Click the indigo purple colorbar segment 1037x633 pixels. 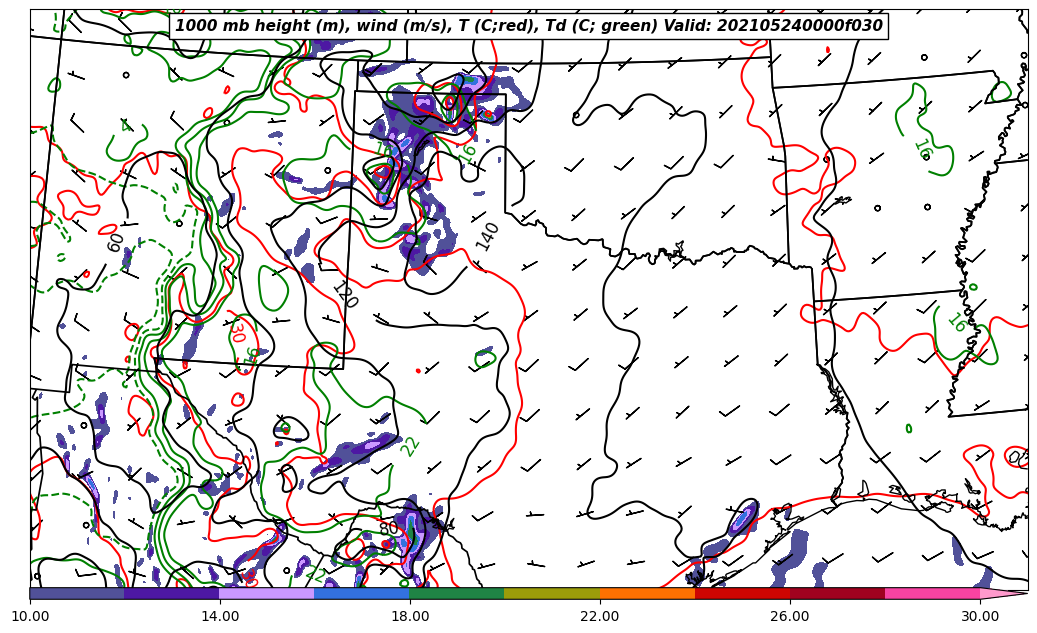coord(171,593)
